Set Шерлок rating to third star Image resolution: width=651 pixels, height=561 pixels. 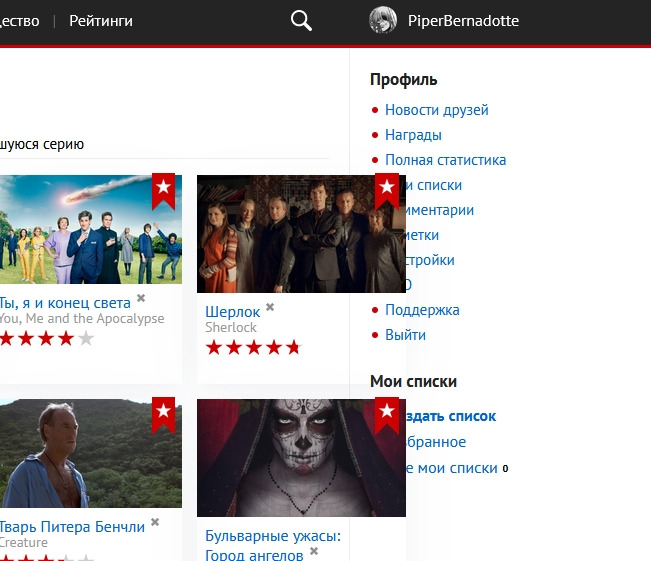pyautogui.click(x=254, y=348)
